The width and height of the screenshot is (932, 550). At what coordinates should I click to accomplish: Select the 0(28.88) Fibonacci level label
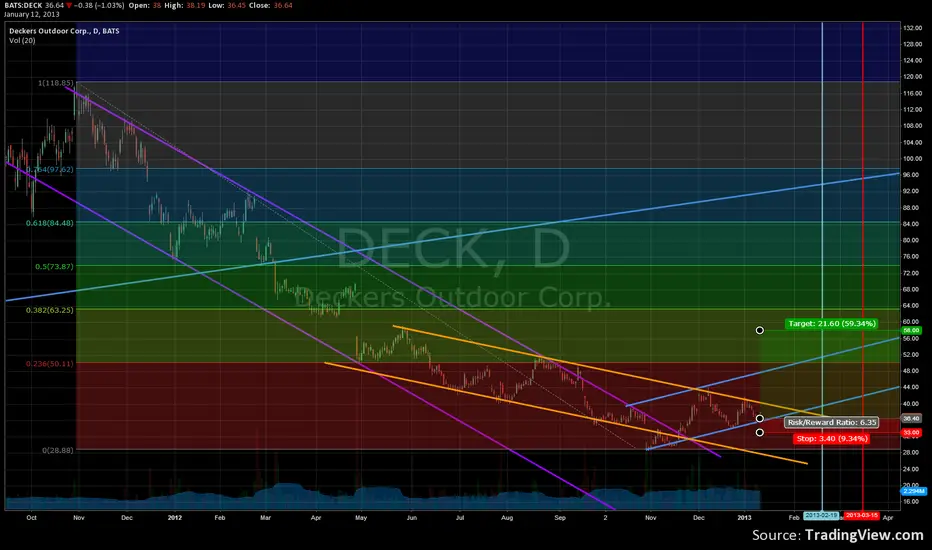point(58,450)
